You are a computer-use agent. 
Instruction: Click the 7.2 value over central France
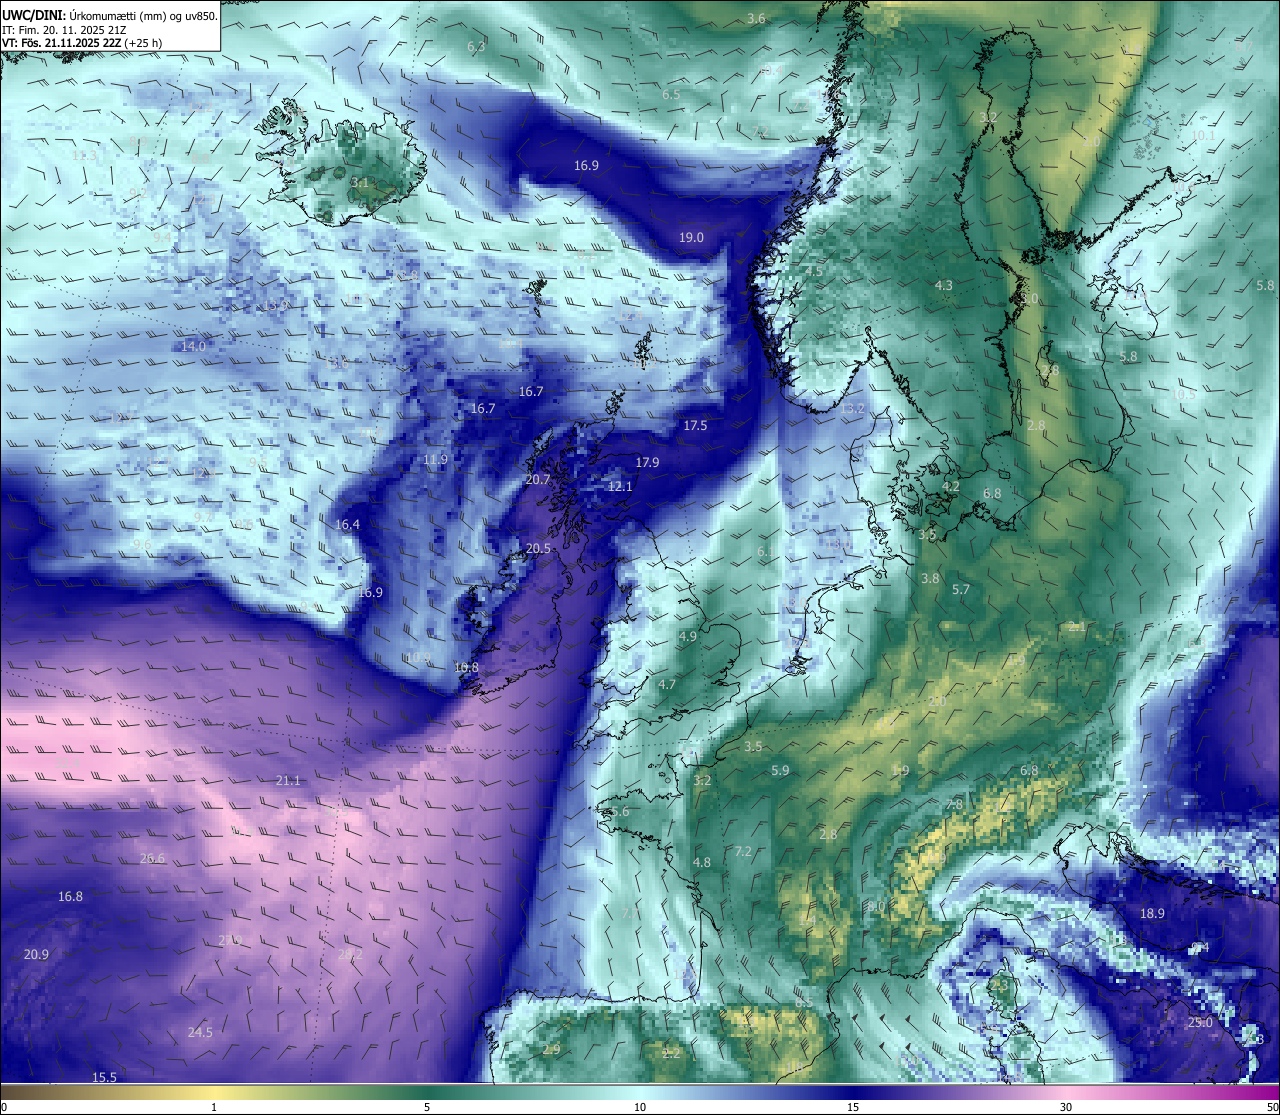(742, 852)
